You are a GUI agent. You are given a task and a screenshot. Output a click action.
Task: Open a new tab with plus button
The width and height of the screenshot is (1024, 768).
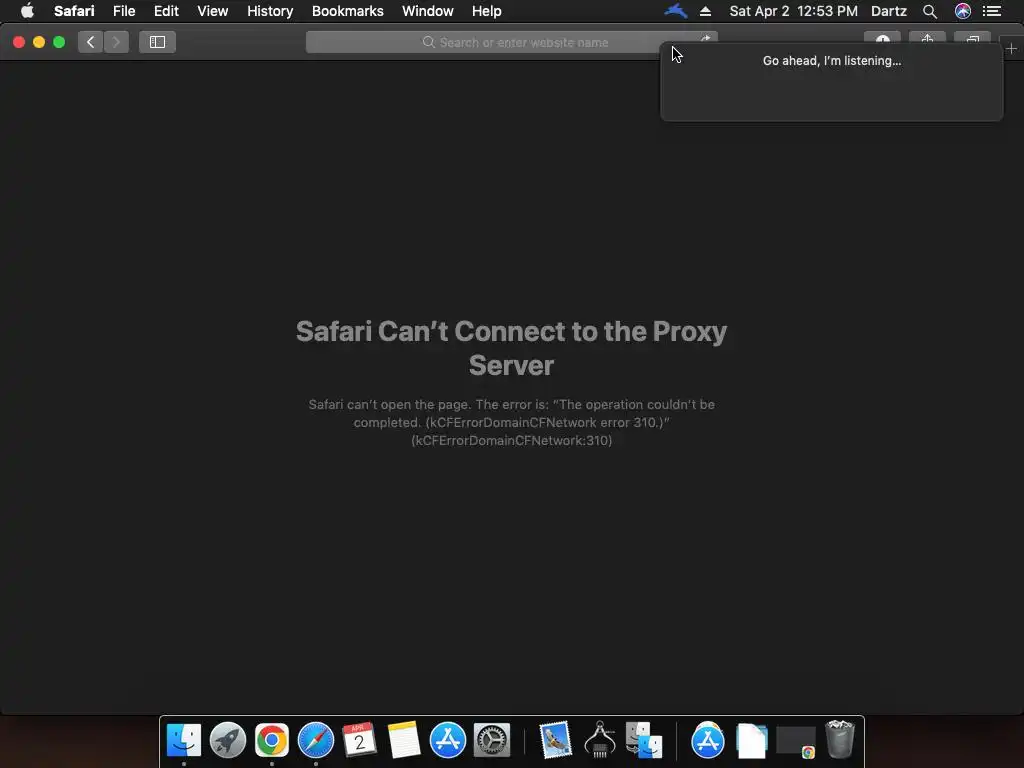point(1011,48)
